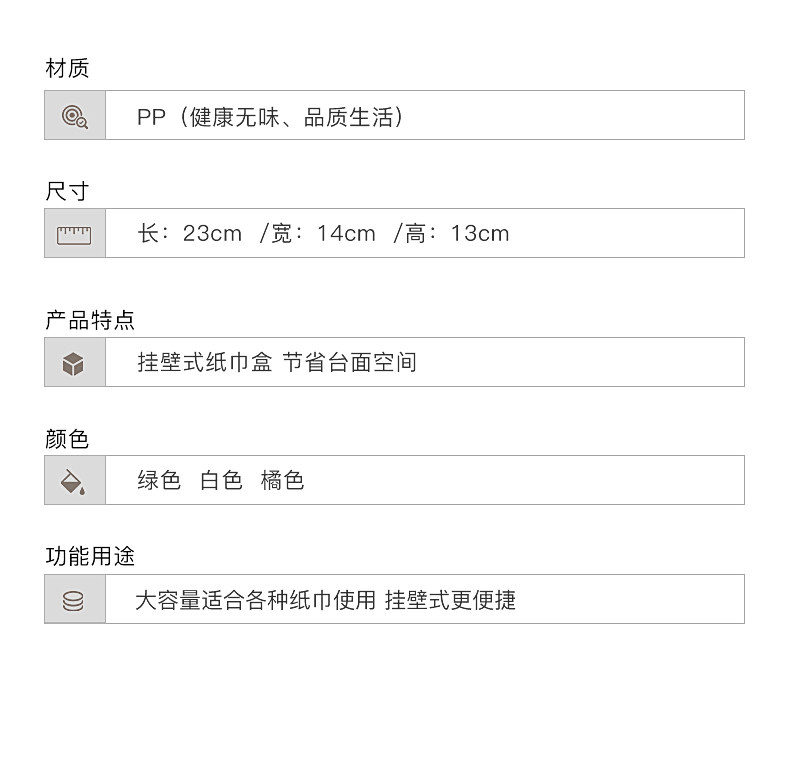Choose the 绿色 color option

click(159, 481)
